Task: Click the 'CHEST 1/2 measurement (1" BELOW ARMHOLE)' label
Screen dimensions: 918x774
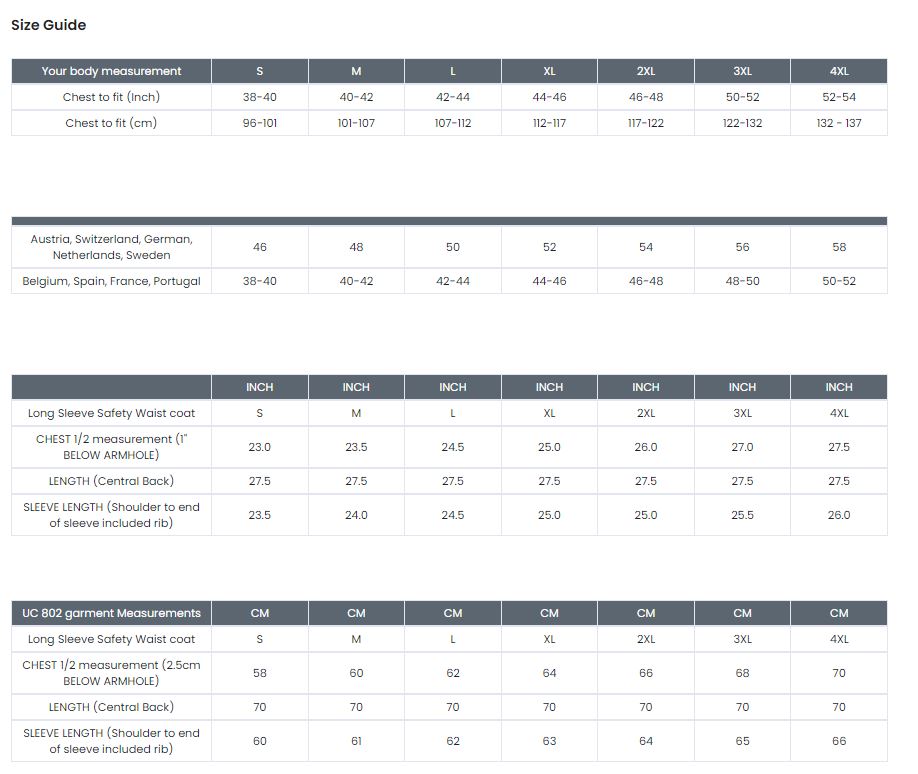Action: (111, 447)
